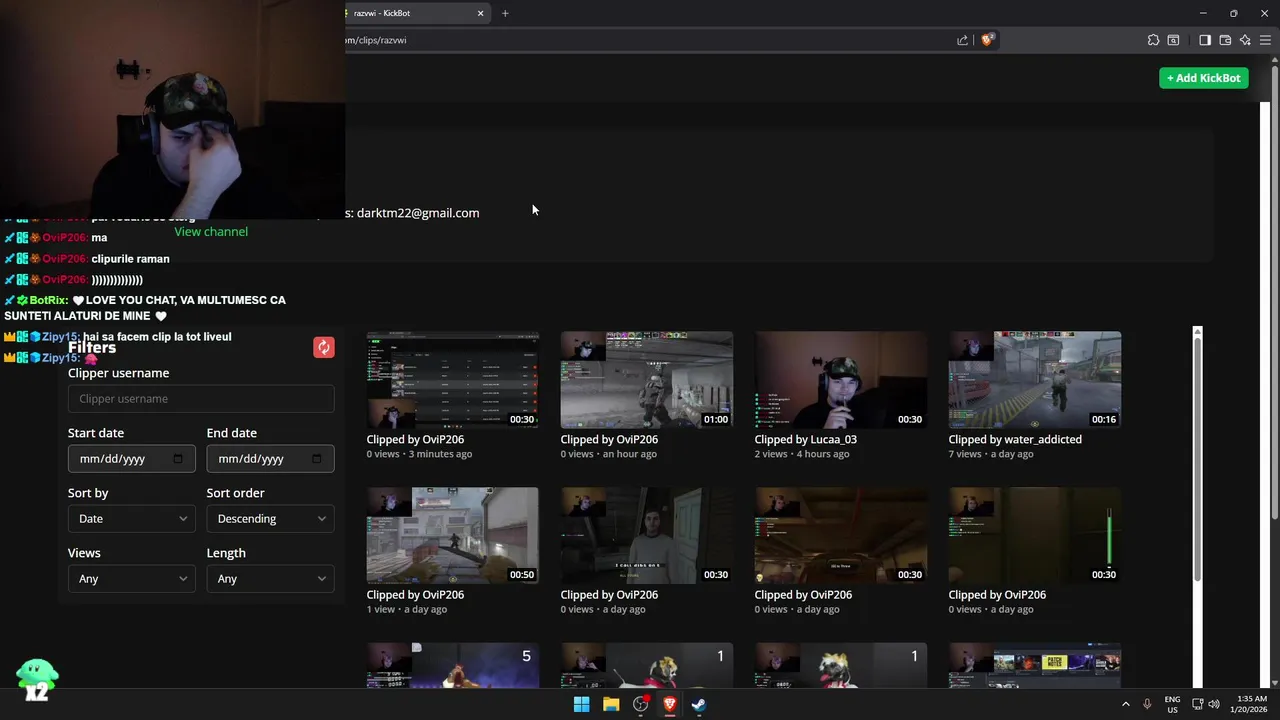Click the clip thumbnail with badge number 5
This screenshot has width=1280, height=720.
(453, 665)
